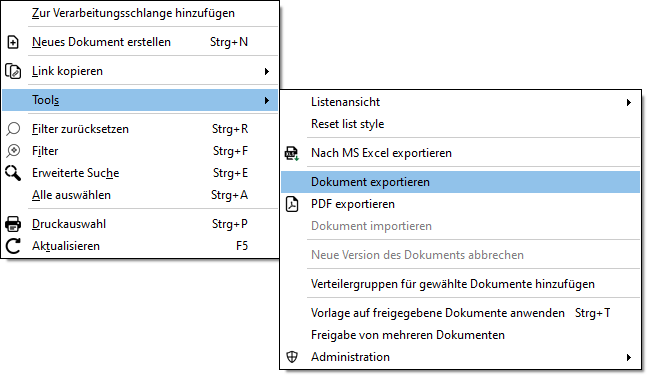Select Alle auswählen entry
This screenshot has height=375, width=647.
click(140, 195)
